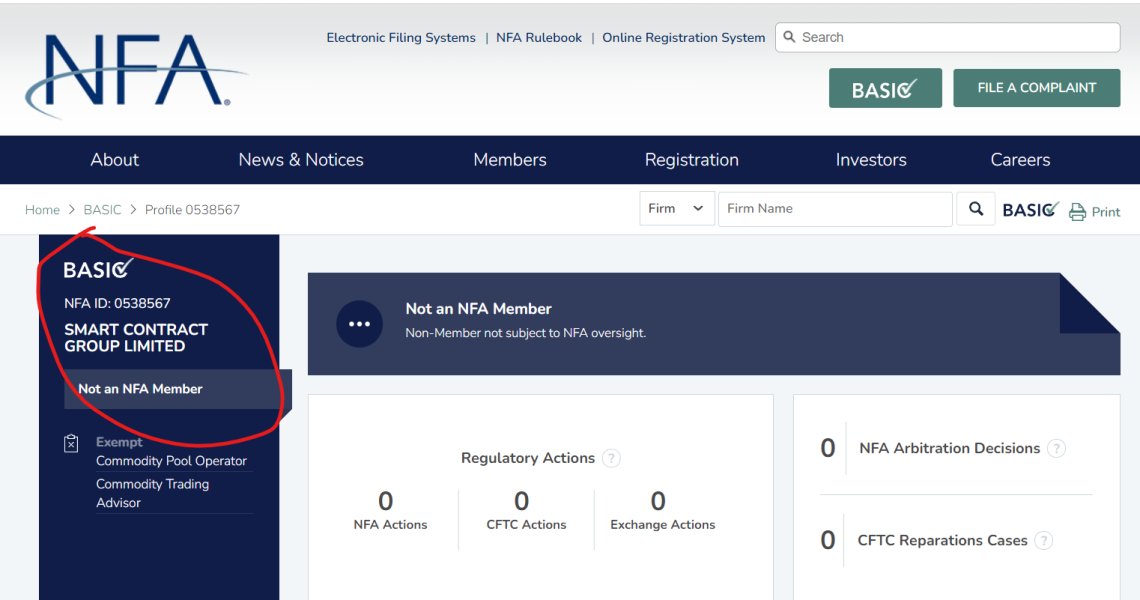Open the News & Notices menu
The height and width of the screenshot is (600, 1140).
pyautogui.click(x=301, y=160)
